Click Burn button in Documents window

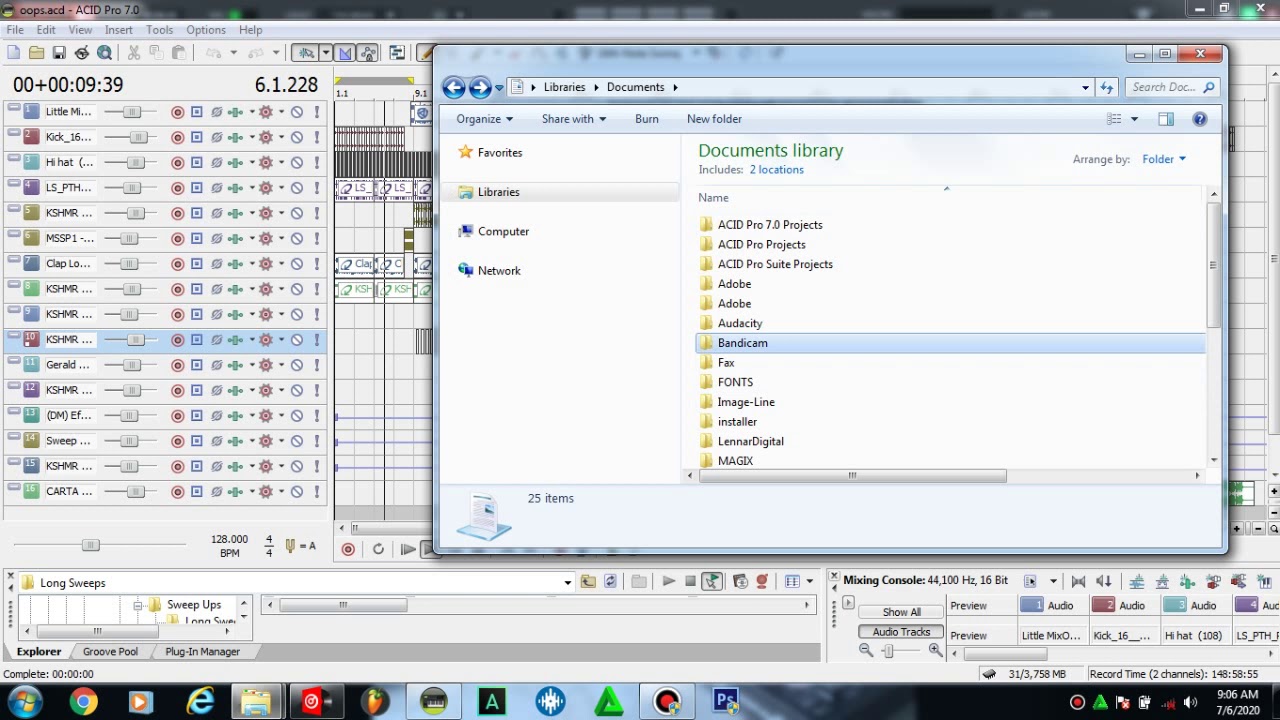click(647, 119)
